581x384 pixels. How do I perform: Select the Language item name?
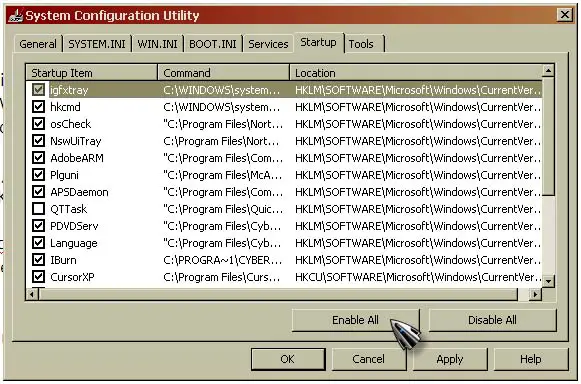(74, 243)
